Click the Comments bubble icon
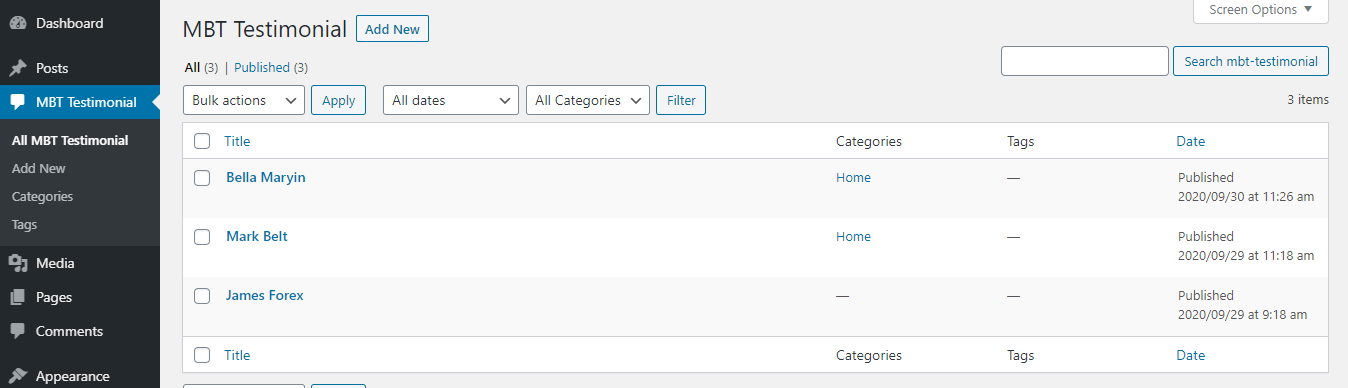 coord(18,331)
